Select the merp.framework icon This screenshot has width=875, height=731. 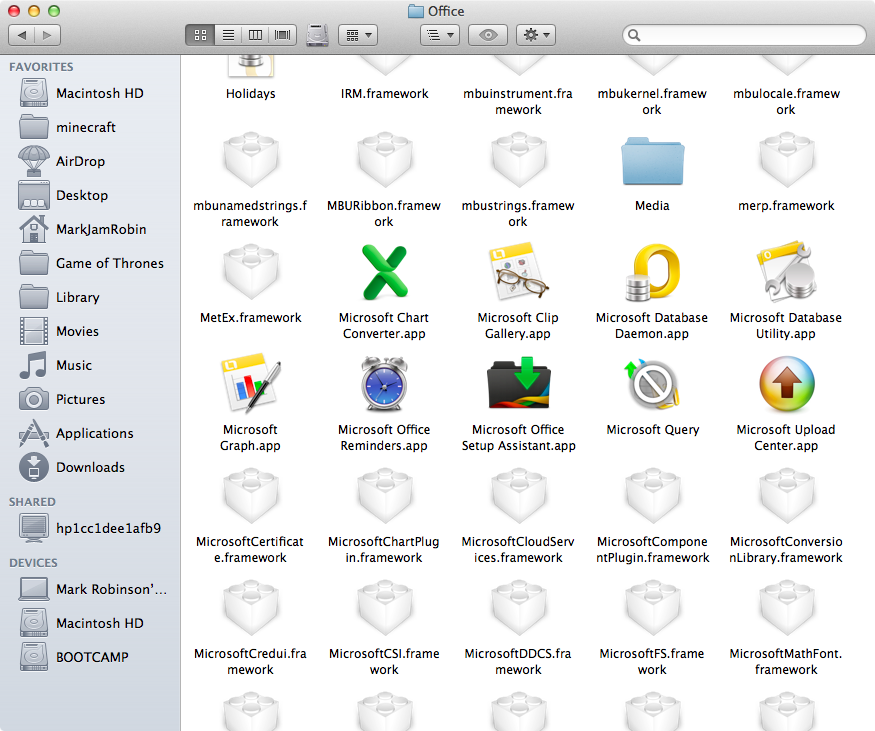(786, 160)
